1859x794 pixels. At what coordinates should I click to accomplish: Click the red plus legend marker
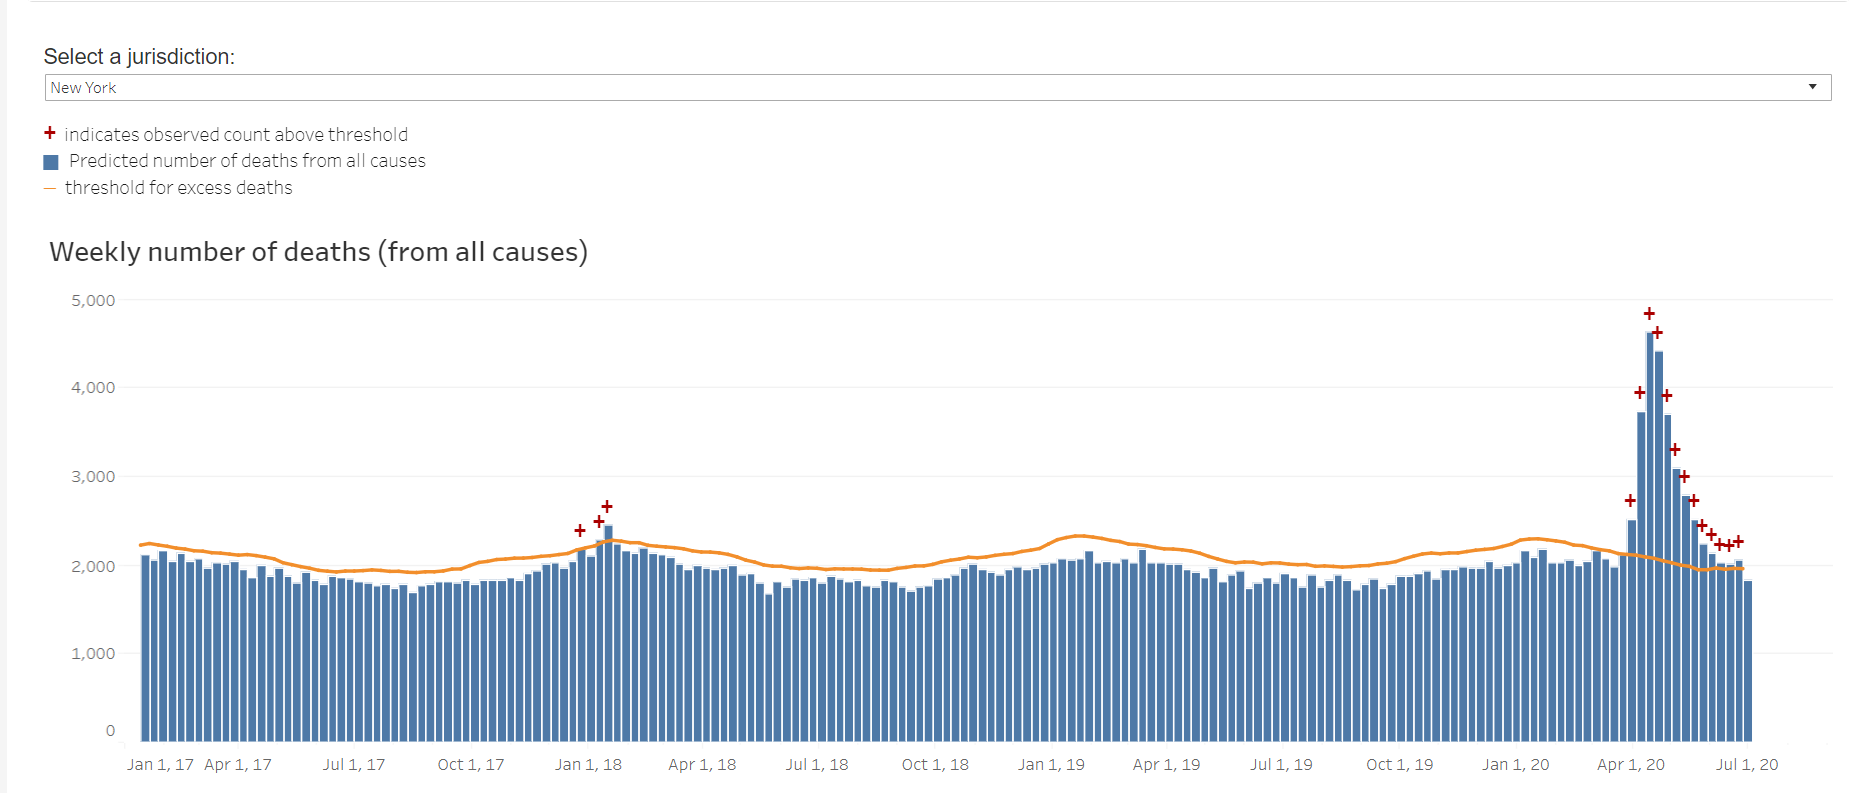point(50,133)
